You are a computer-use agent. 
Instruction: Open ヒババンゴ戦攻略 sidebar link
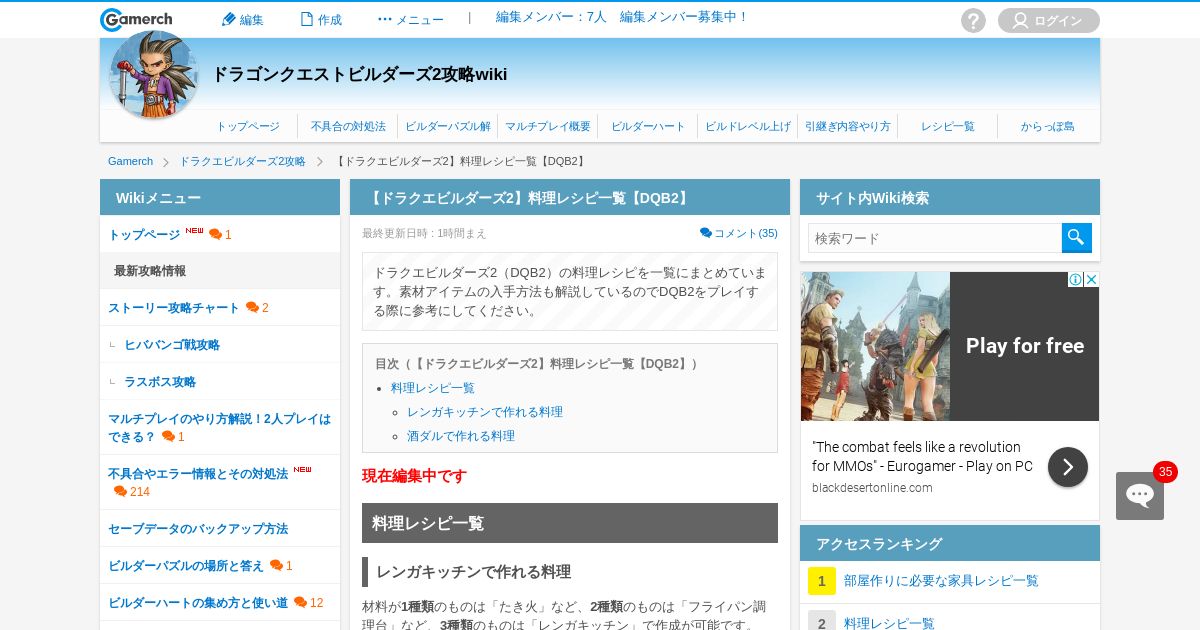tap(172, 344)
